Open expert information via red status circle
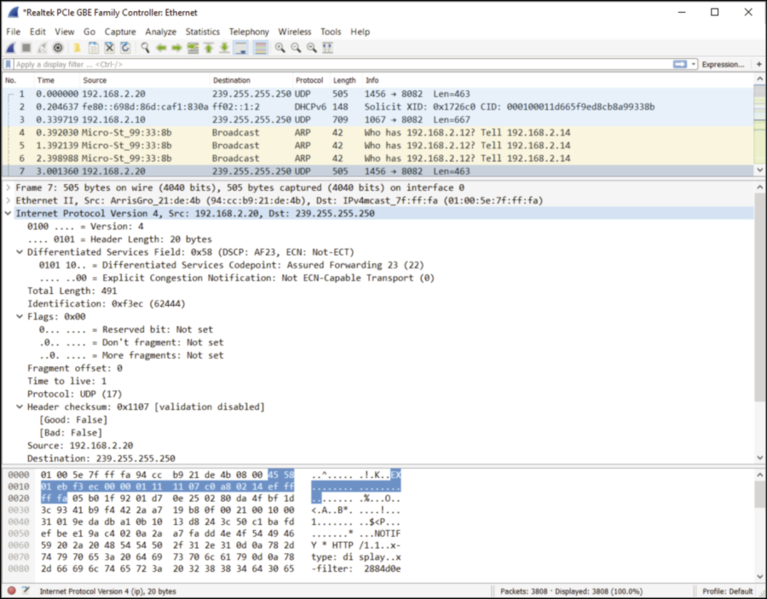Image resolution: width=767 pixels, height=599 pixels. point(12,591)
